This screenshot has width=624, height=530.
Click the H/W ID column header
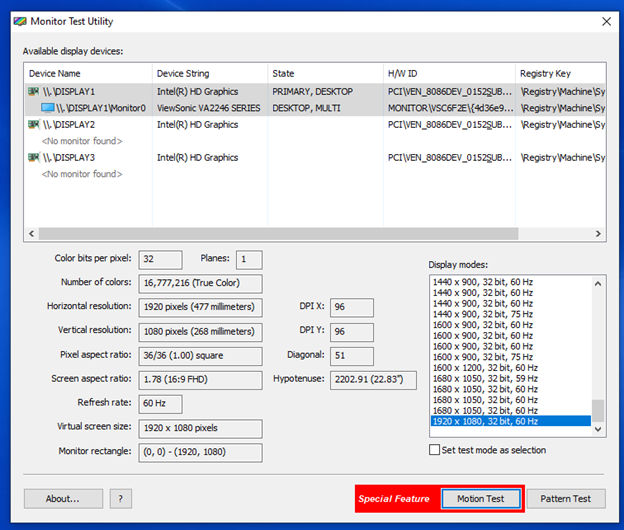446,73
